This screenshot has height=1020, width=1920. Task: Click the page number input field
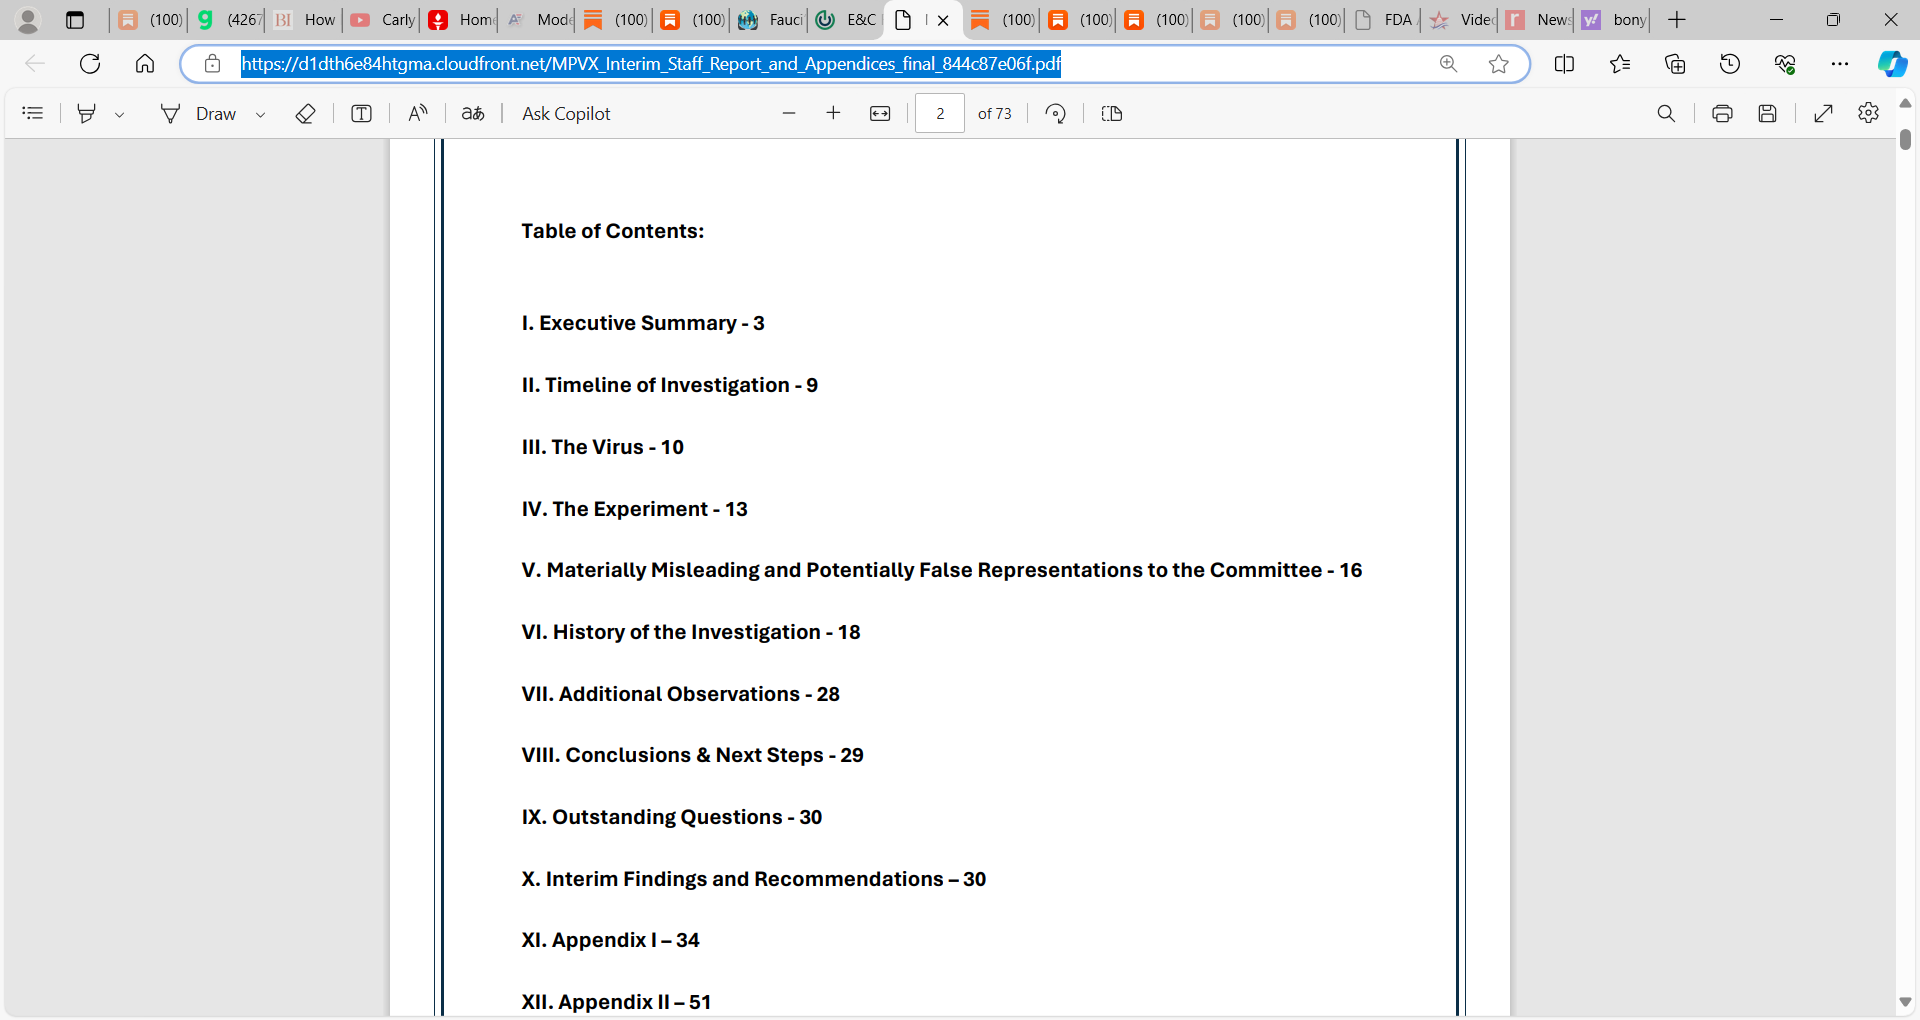point(940,113)
